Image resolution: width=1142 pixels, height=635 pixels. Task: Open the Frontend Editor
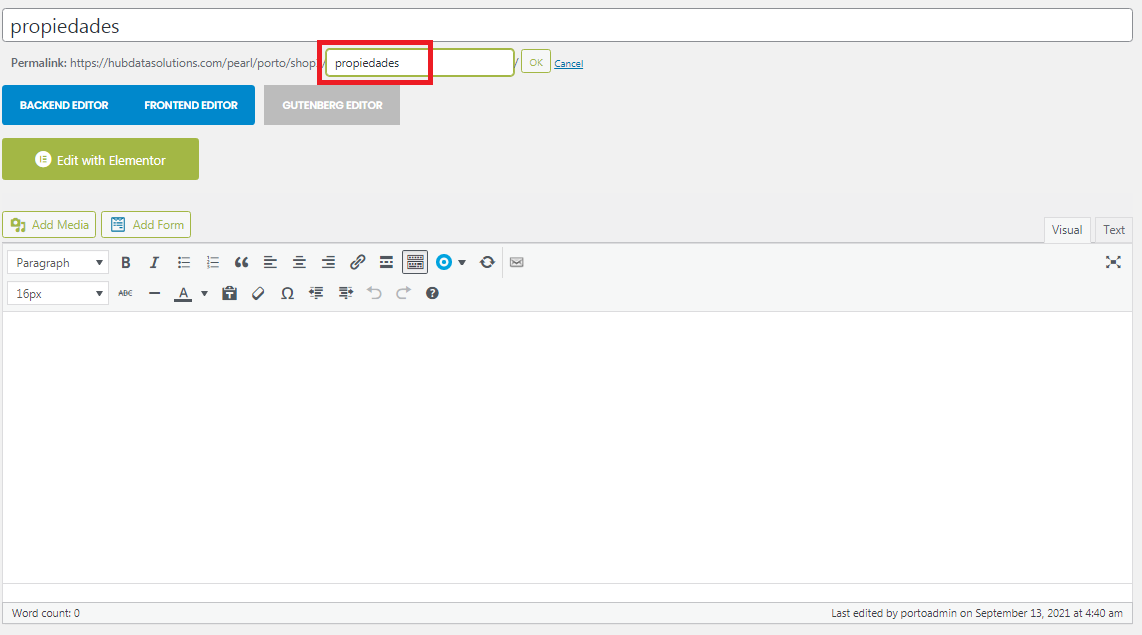click(x=191, y=105)
